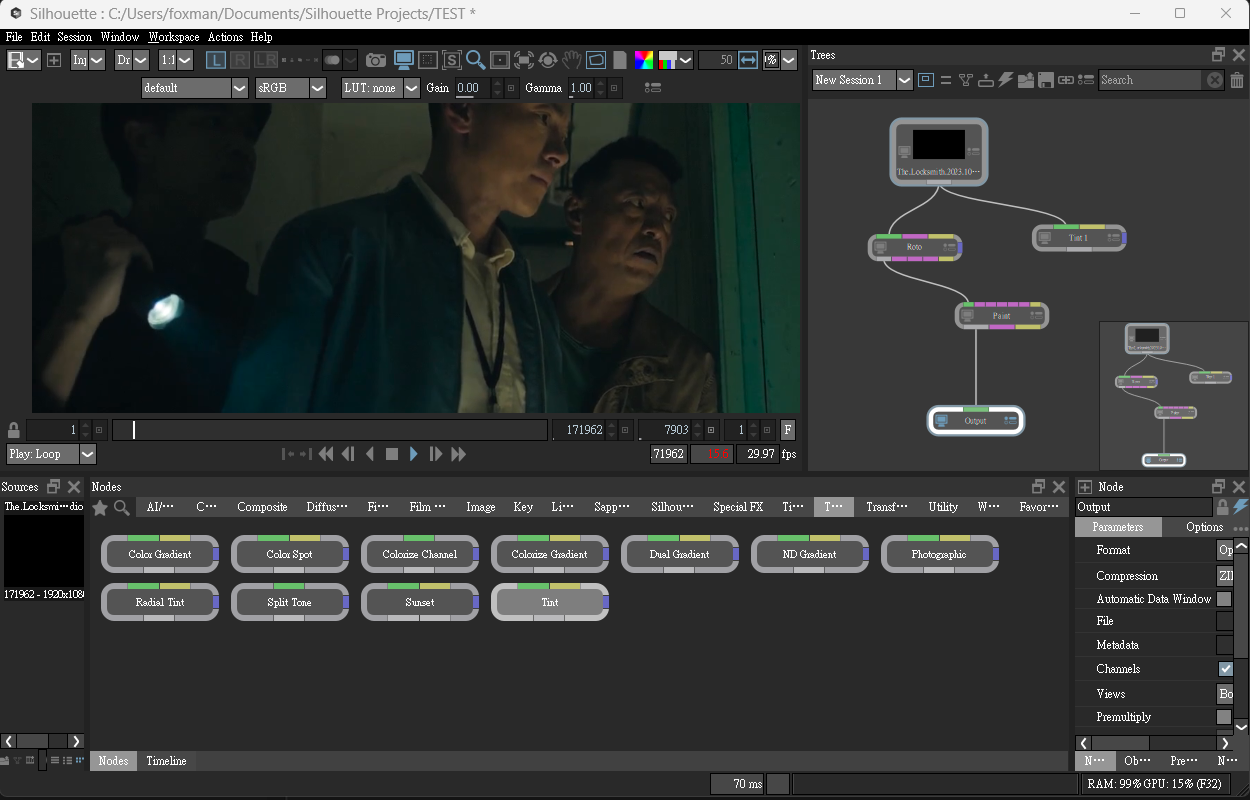Click the trash icon in Trees panel
The width and height of the screenshot is (1250, 800).
[x=1237, y=80]
